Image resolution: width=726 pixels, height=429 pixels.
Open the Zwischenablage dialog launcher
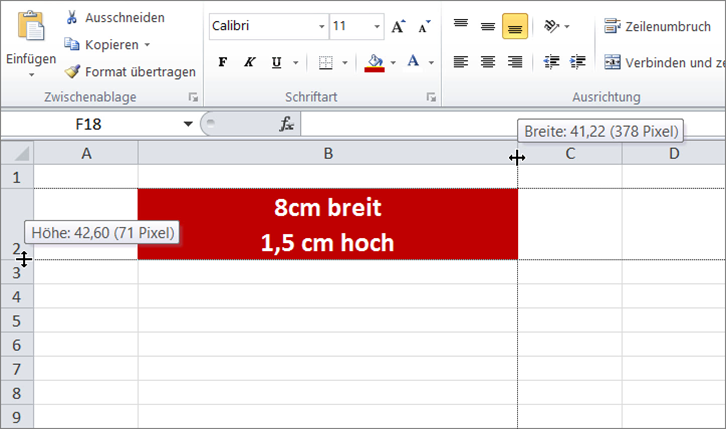[x=193, y=97]
